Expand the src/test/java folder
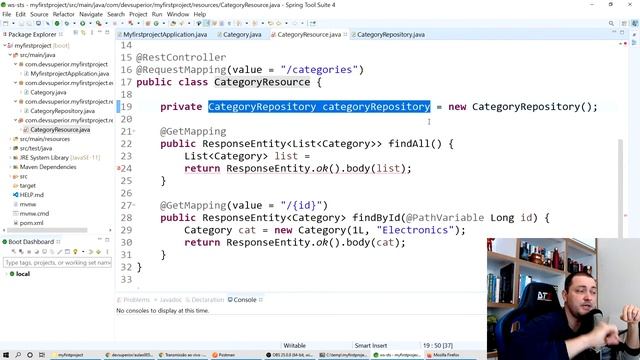The image size is (640, 360). coord(10,149)
